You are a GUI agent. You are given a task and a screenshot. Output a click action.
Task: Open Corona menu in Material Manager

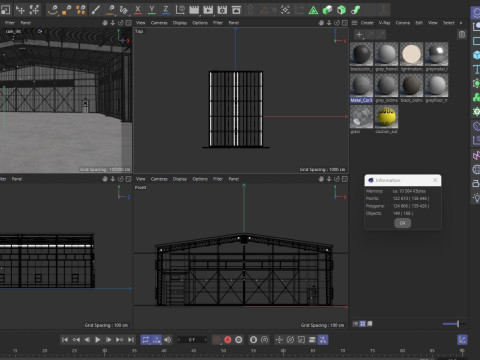pyautogui.click(x=403, y=23)
